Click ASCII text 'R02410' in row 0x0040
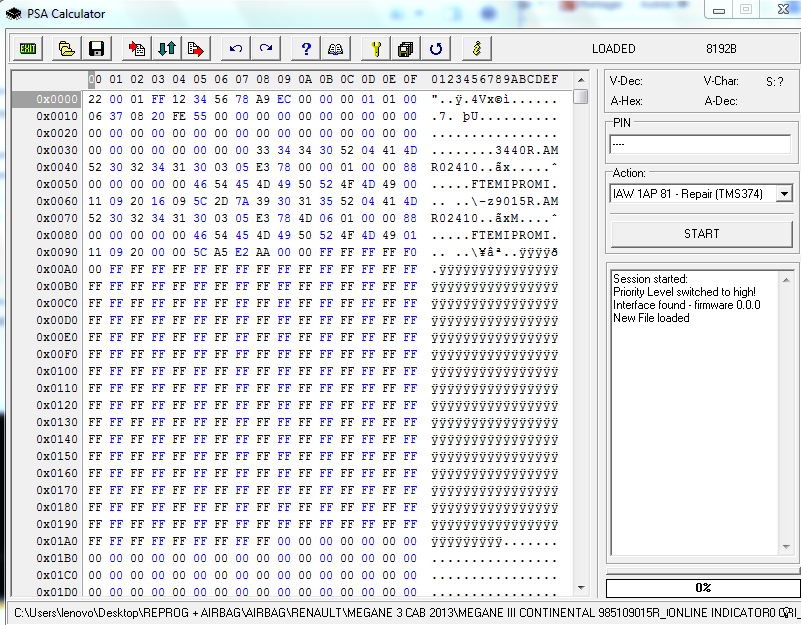Screen dimensions: 801x625 (x=455, y=167)
